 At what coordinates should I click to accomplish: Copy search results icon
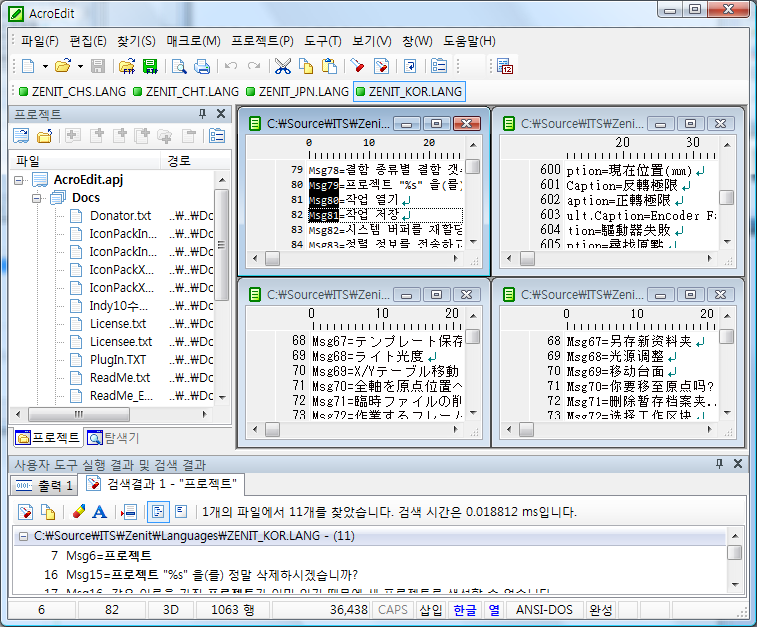click(48, 512)
